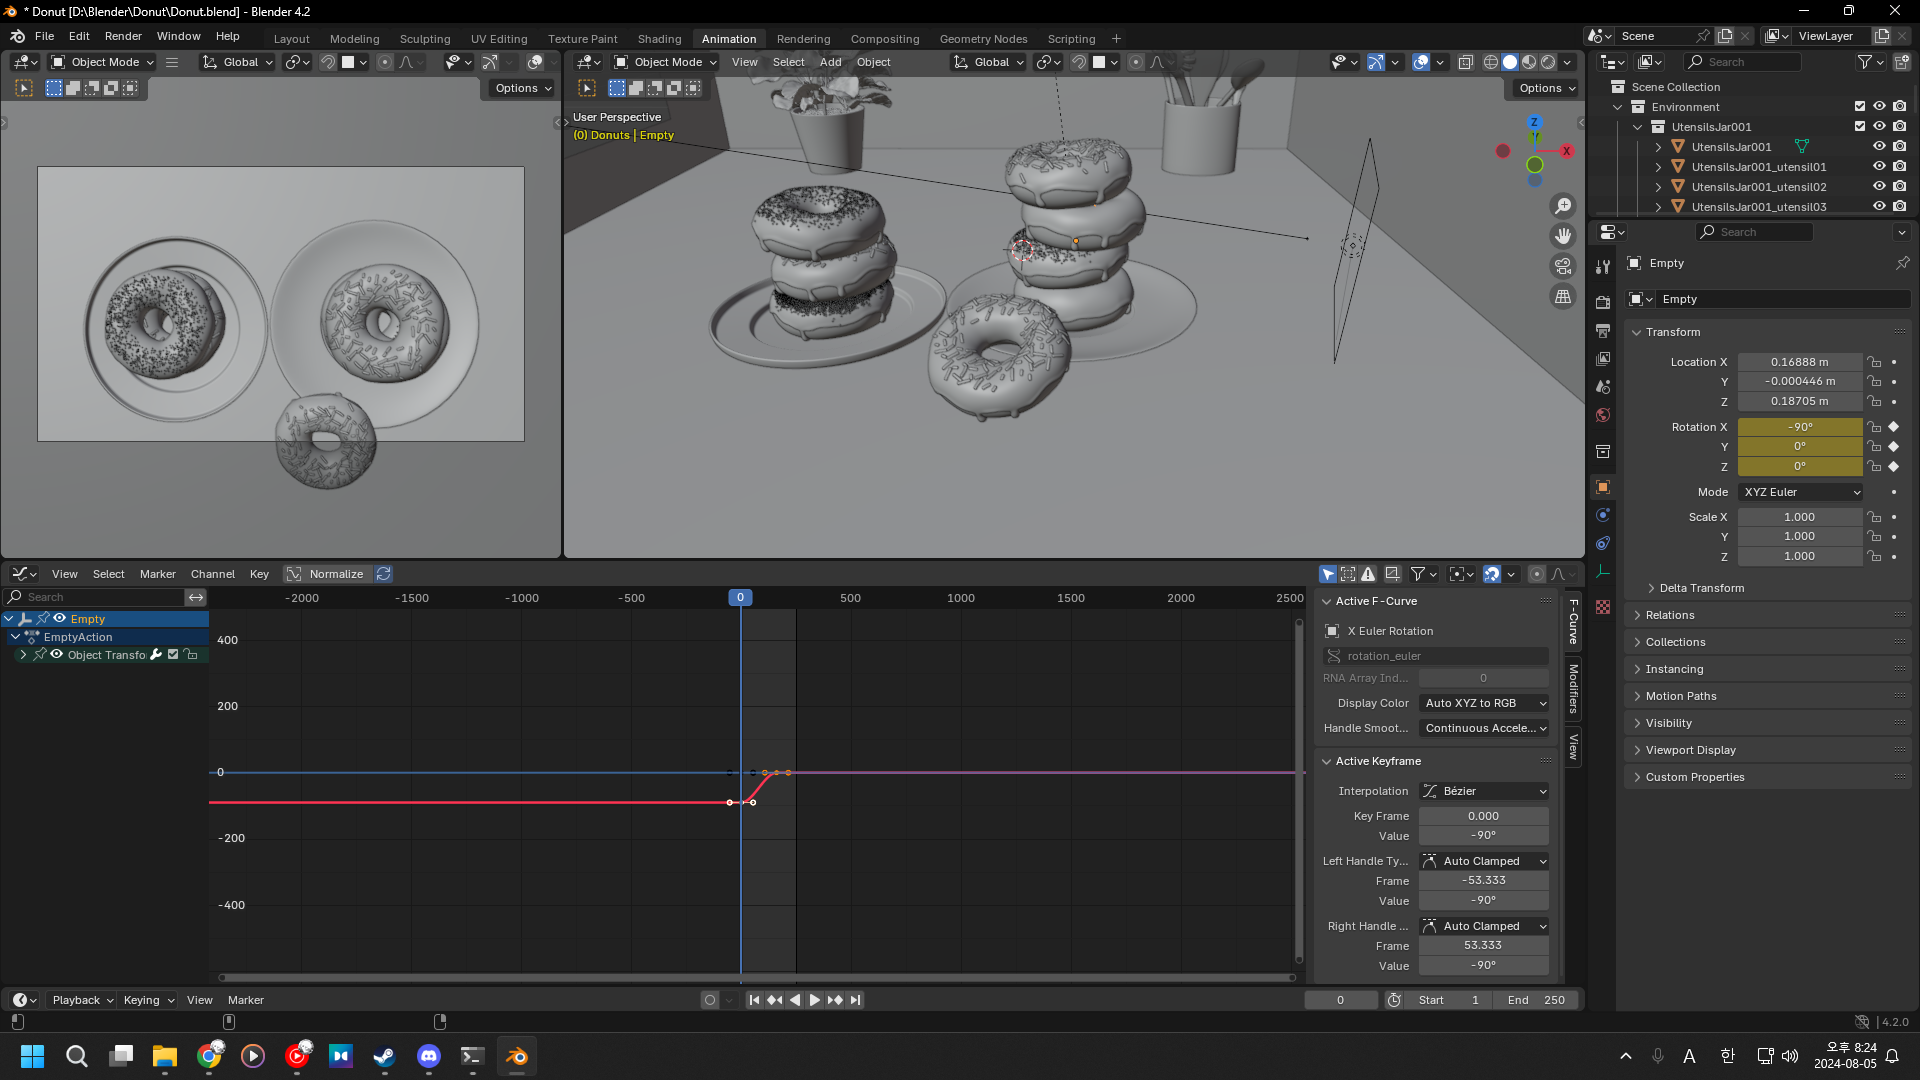Viewport: 1920px width, 1080px height.
Task: Switch to the Shading workspace tab
Action: pos(659,39)
